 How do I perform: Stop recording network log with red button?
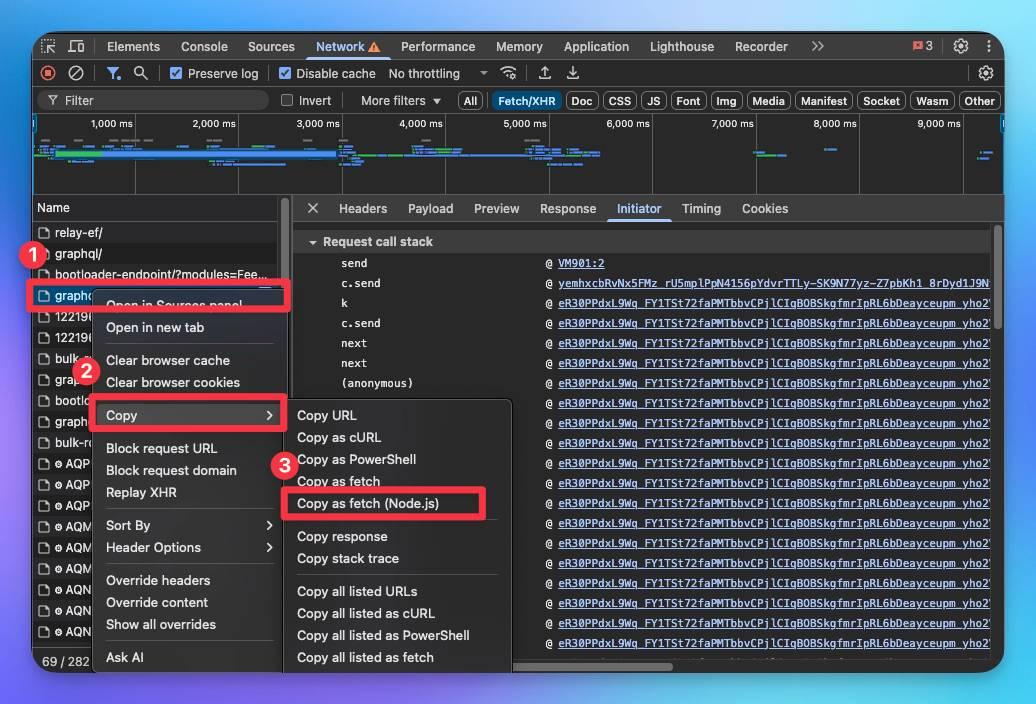[48, 73]
